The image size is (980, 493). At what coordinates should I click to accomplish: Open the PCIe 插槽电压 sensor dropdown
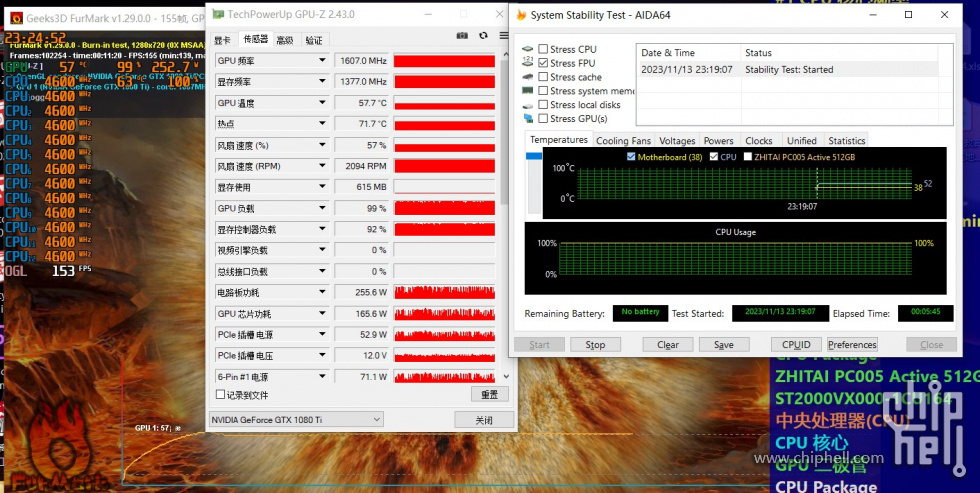[322, 356]
